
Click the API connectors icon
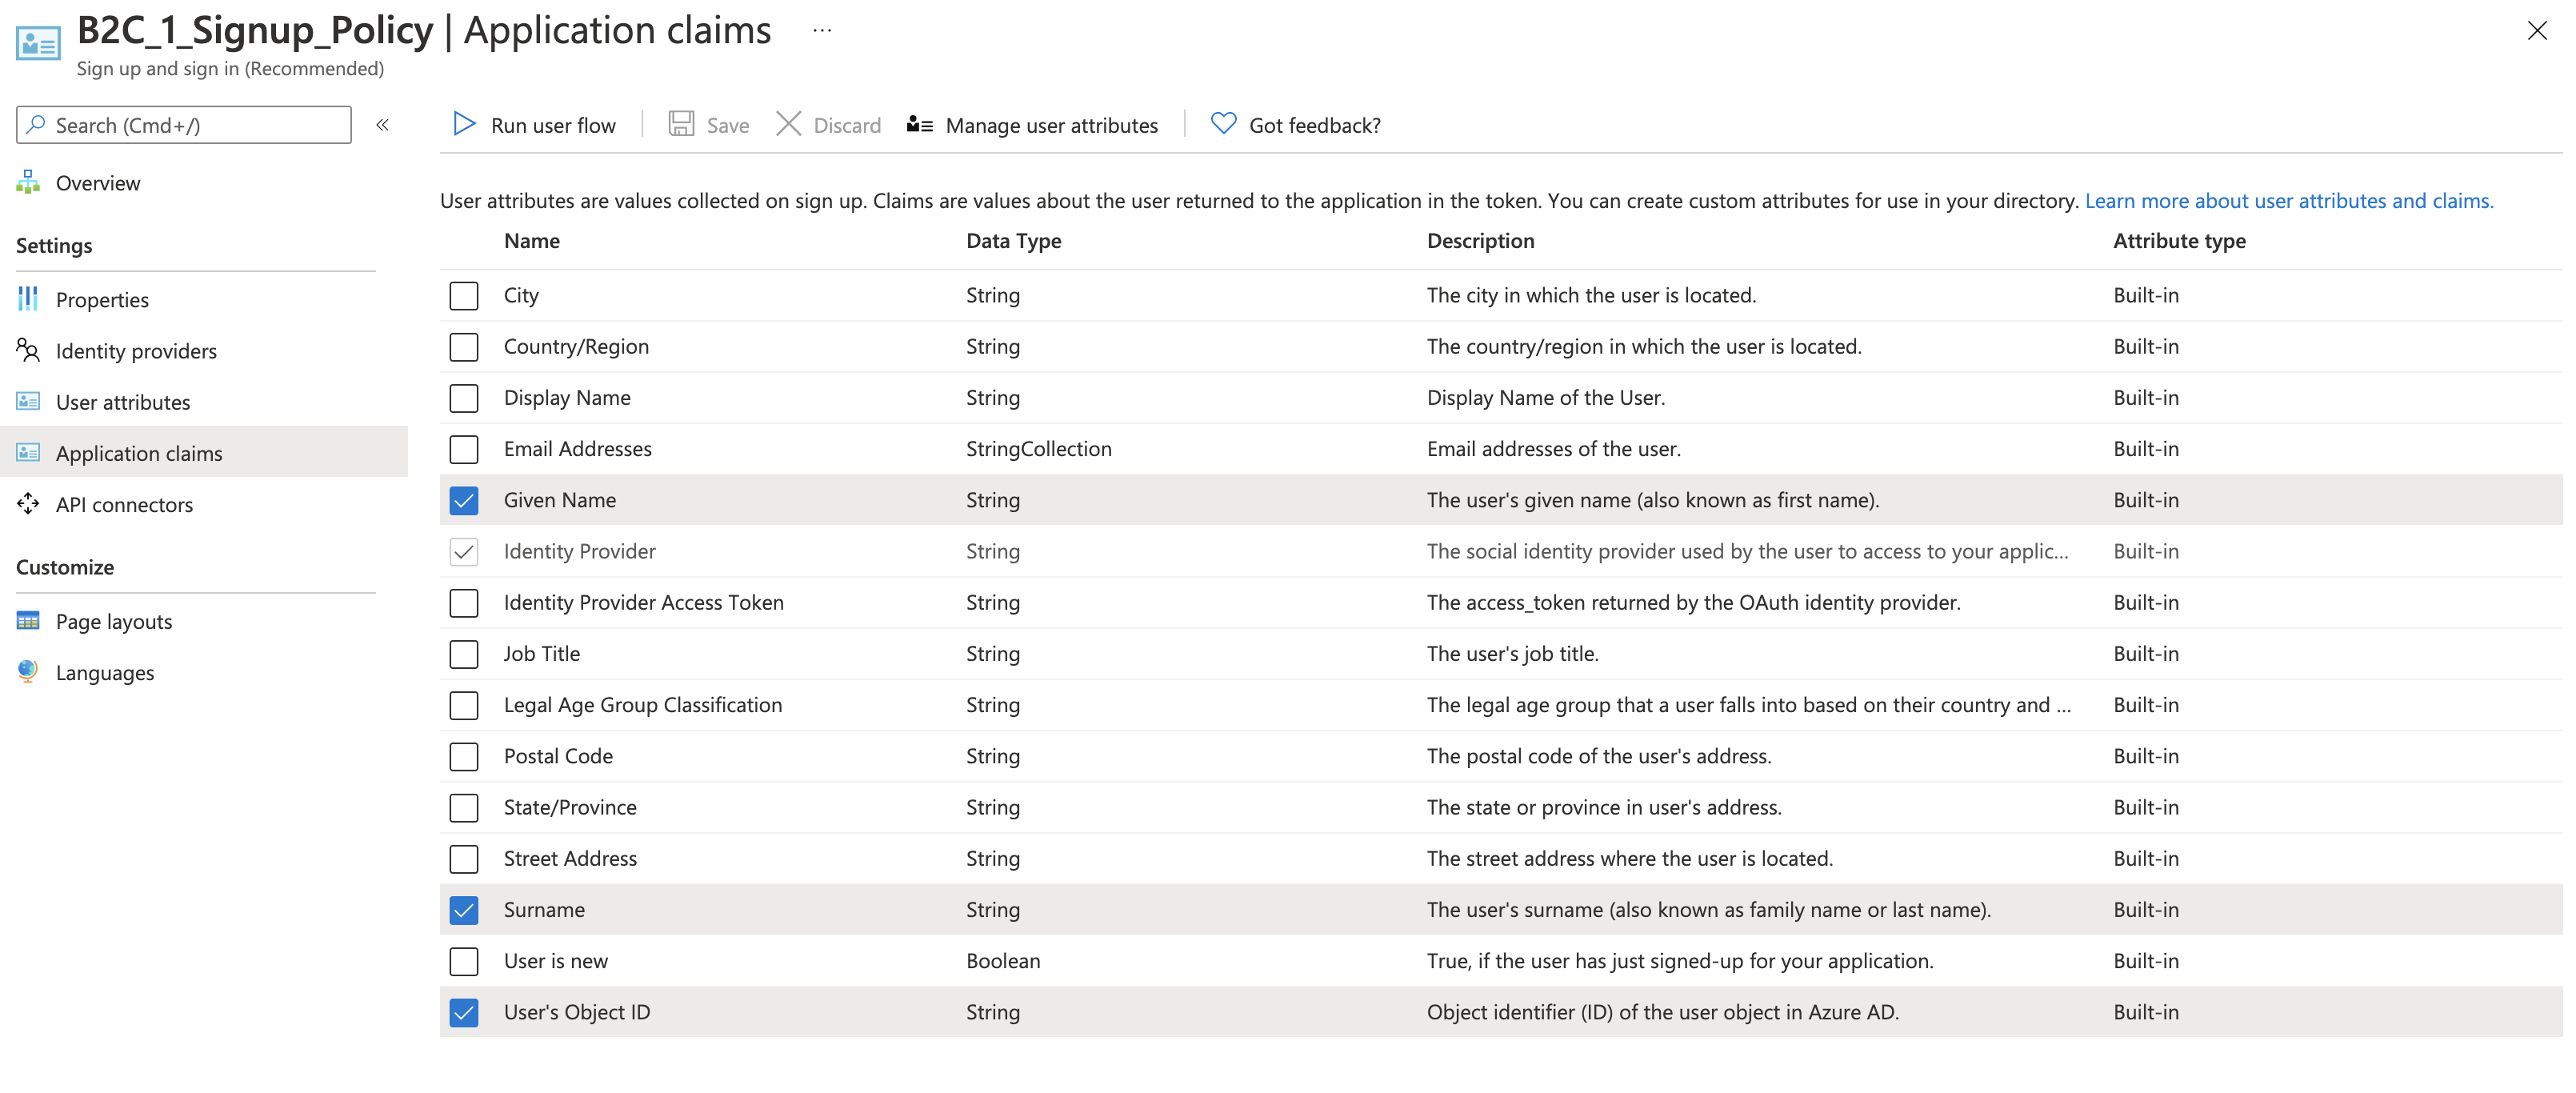click(28, 504)
